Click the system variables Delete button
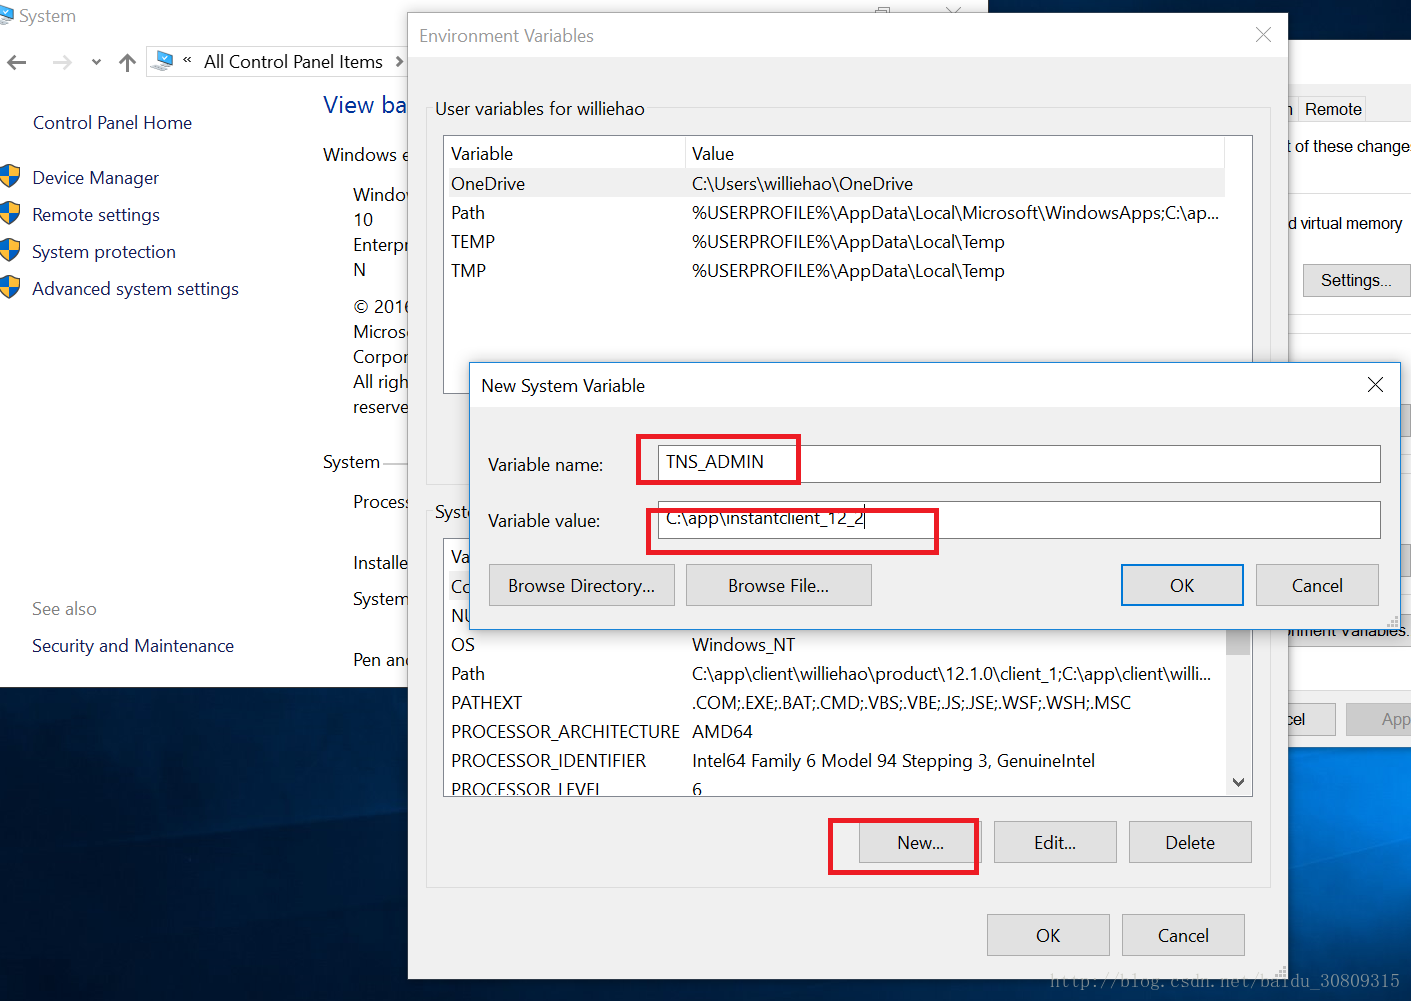 pyautogui.click(x=1190, y=842)
